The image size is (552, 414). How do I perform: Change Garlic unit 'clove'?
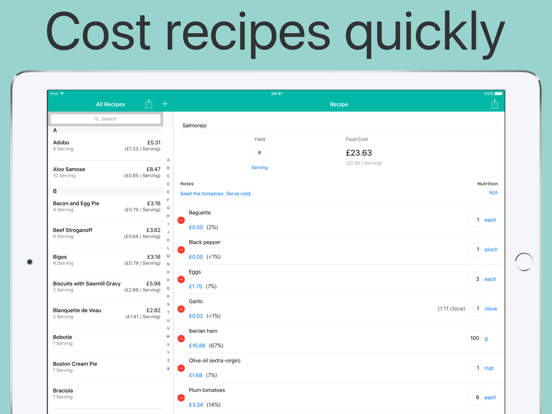pyautogui.click(x=491, y=309)
